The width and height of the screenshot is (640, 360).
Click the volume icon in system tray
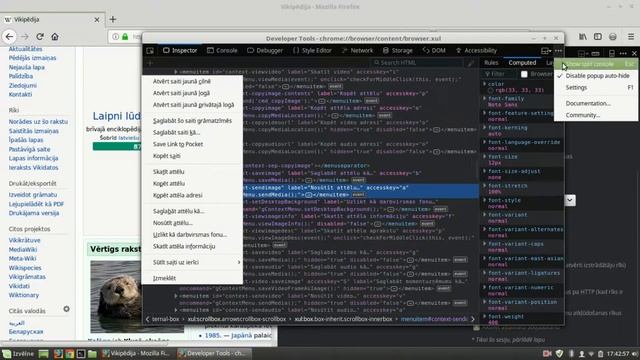635,353
